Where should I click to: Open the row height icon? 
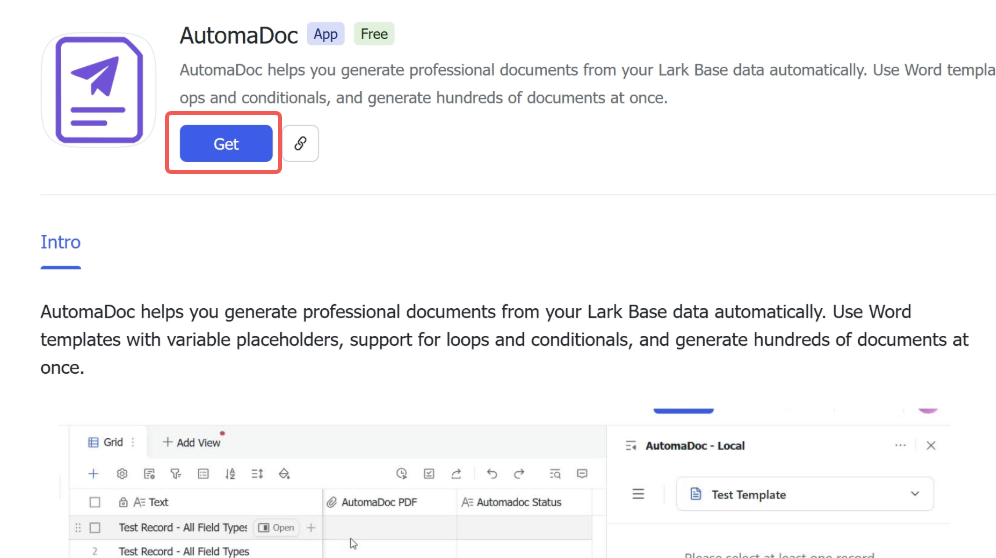point(257,473)
